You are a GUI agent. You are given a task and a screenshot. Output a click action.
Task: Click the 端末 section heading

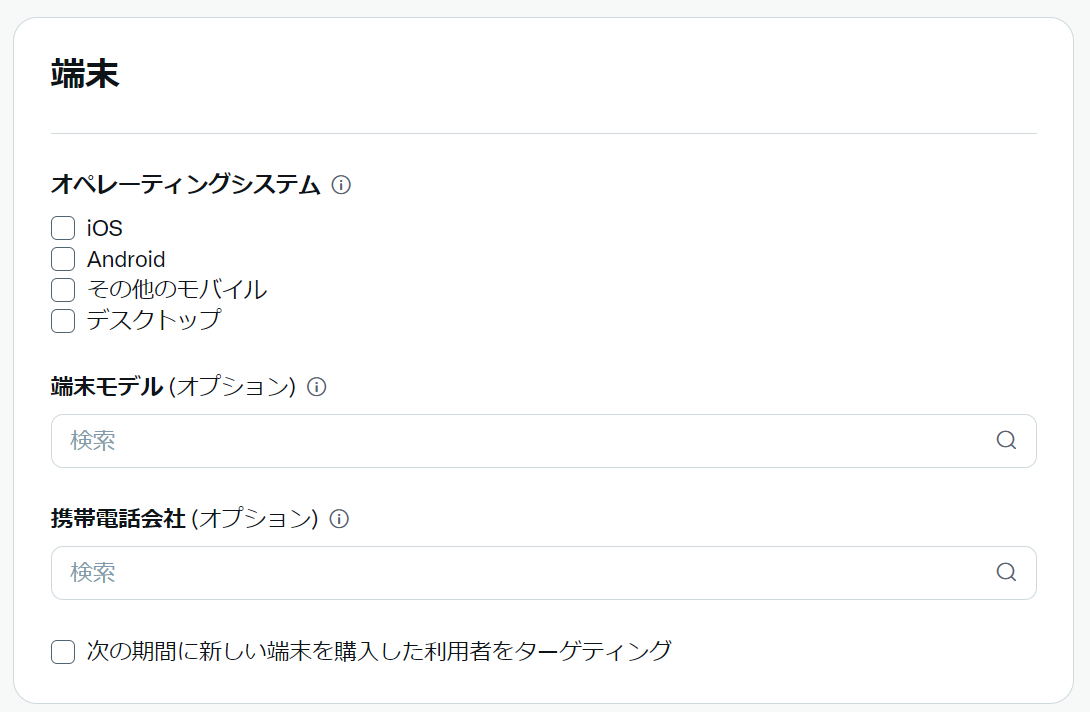point(85,74)
